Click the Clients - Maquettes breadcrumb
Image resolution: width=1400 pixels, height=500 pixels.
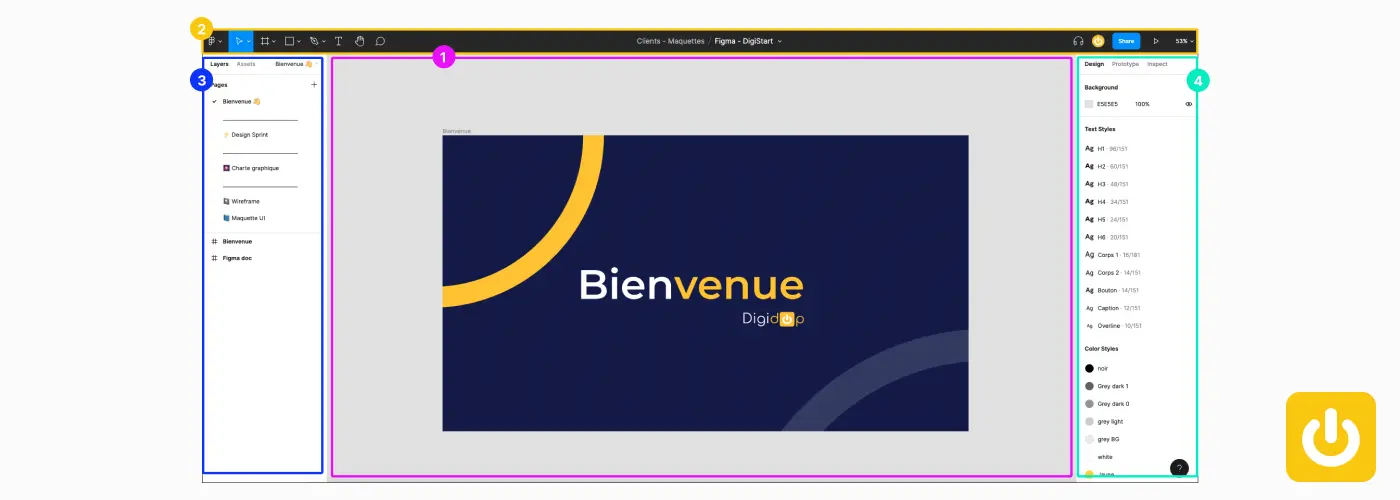(670, 41)
